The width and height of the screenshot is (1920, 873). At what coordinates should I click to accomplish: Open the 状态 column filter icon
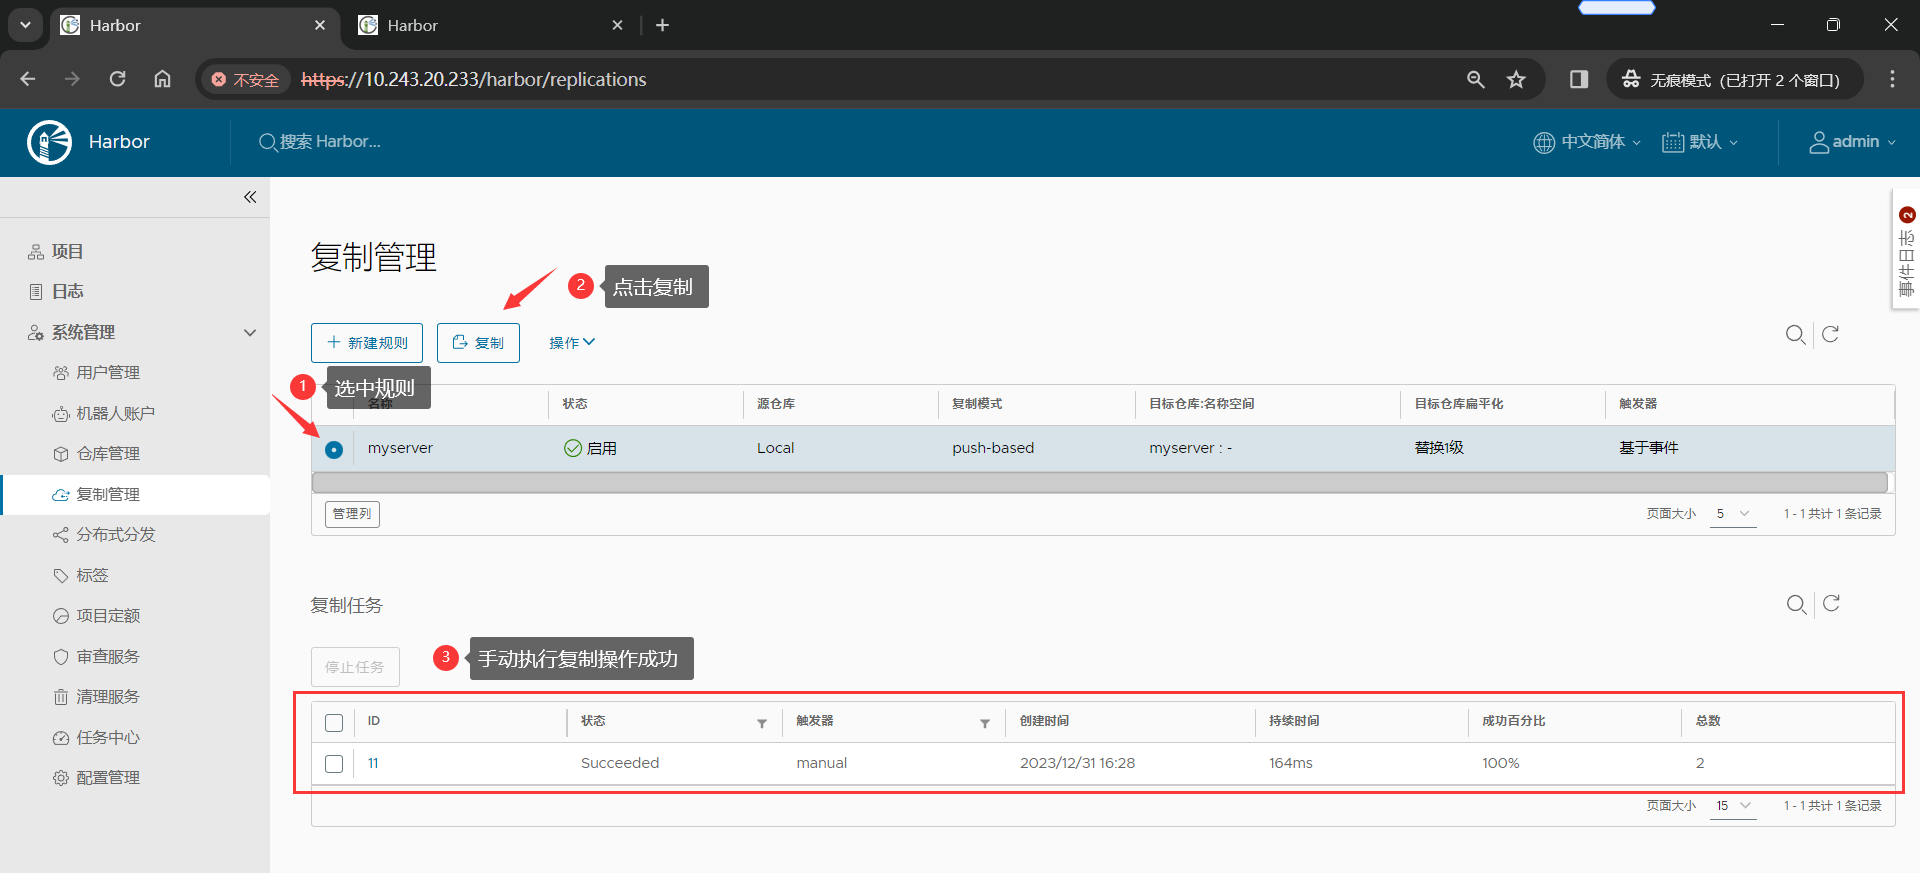[x=762, y=723]
